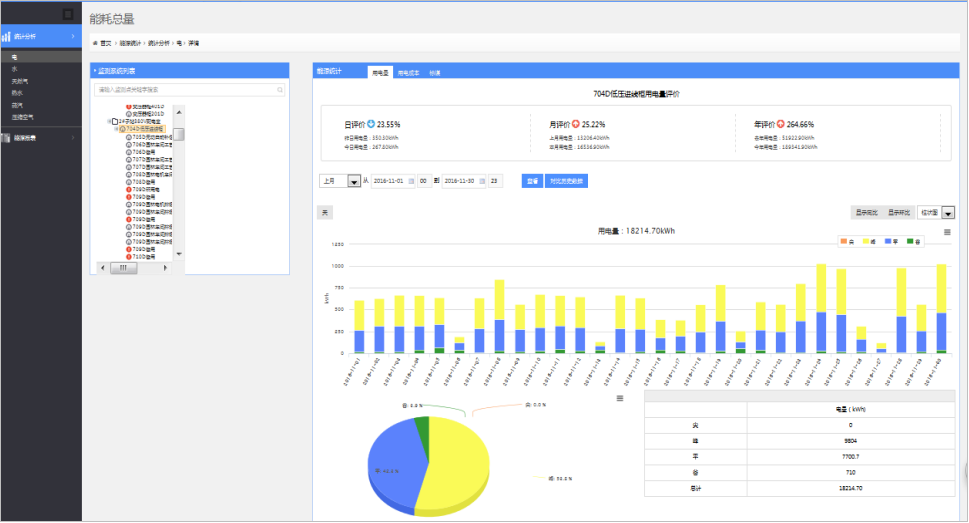The width and height of the screenshot is (969, 523).
Task: Click blue down-arrow icon beside 日评价
Action: tap(371, 124)
